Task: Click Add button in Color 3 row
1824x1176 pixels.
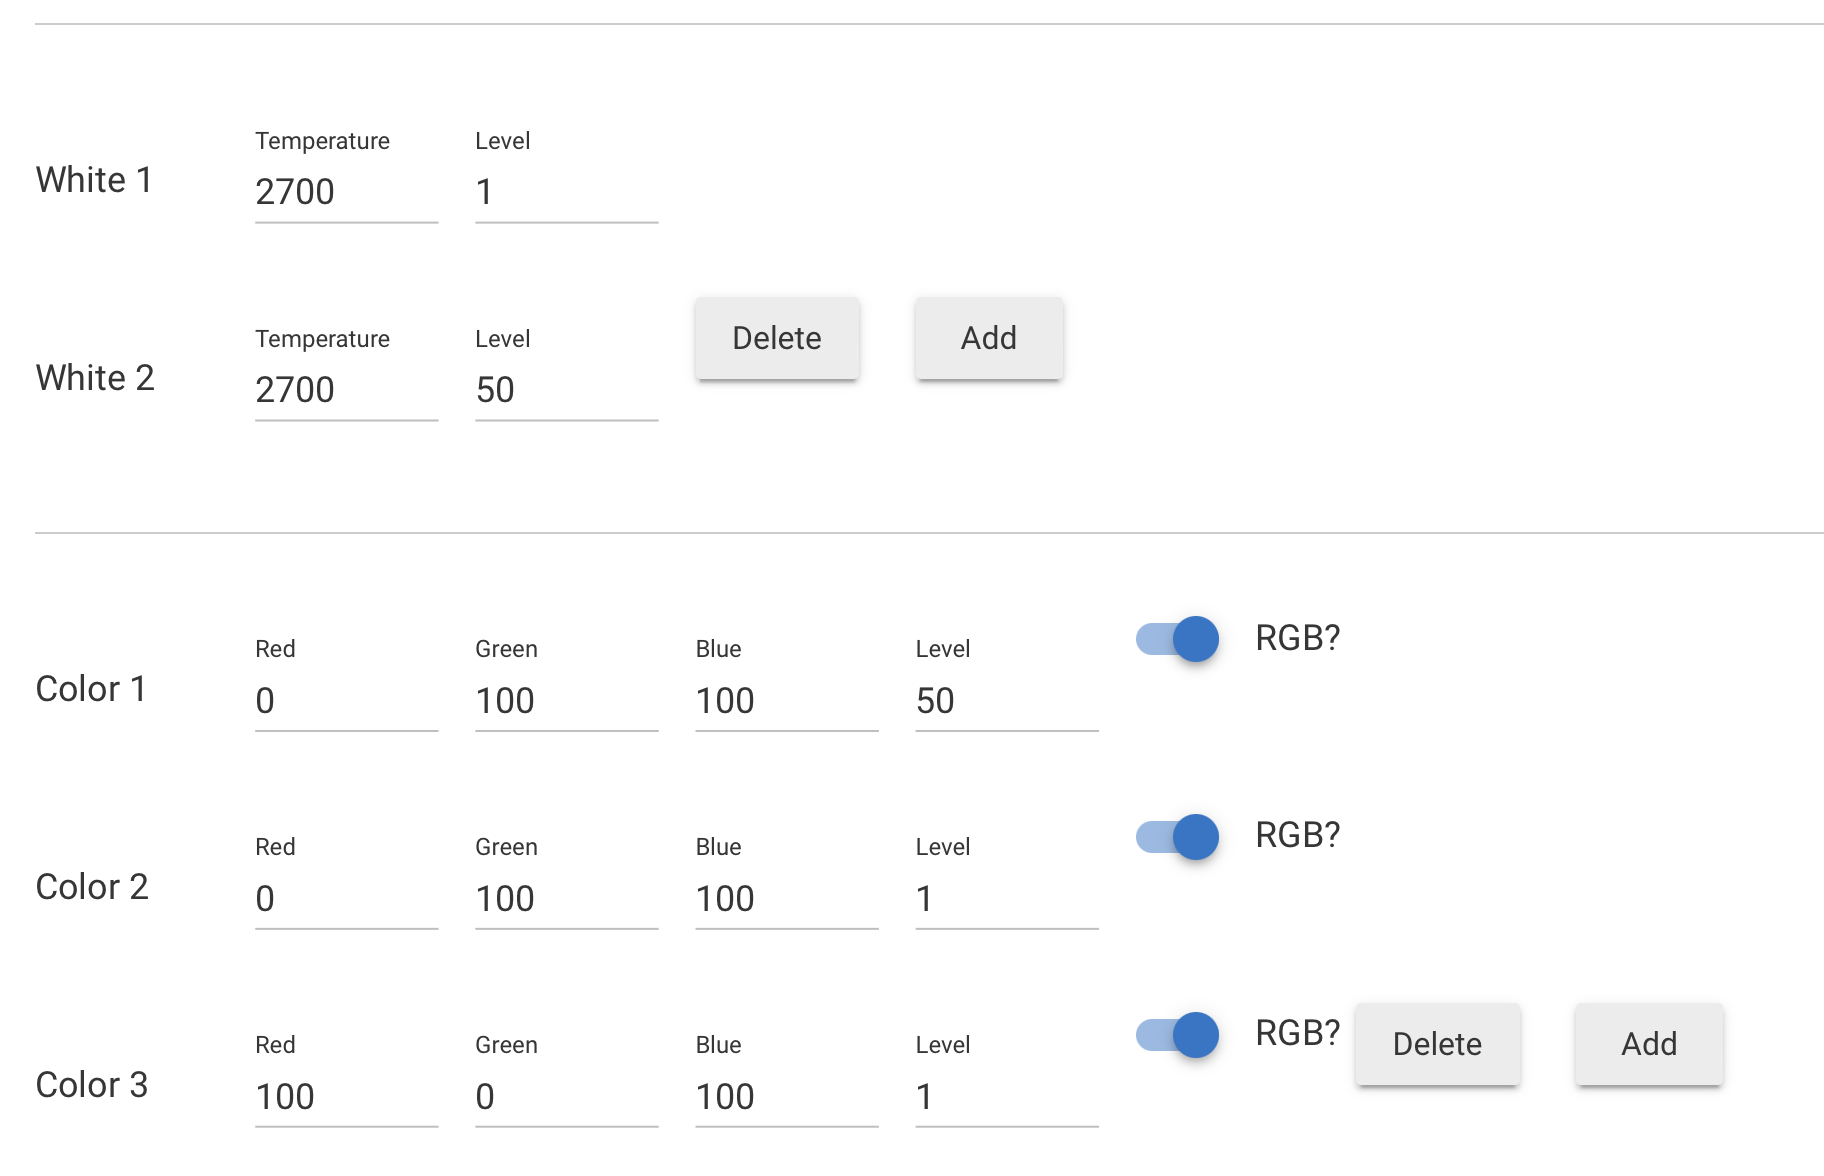Action: [x=1649, y=1044]
